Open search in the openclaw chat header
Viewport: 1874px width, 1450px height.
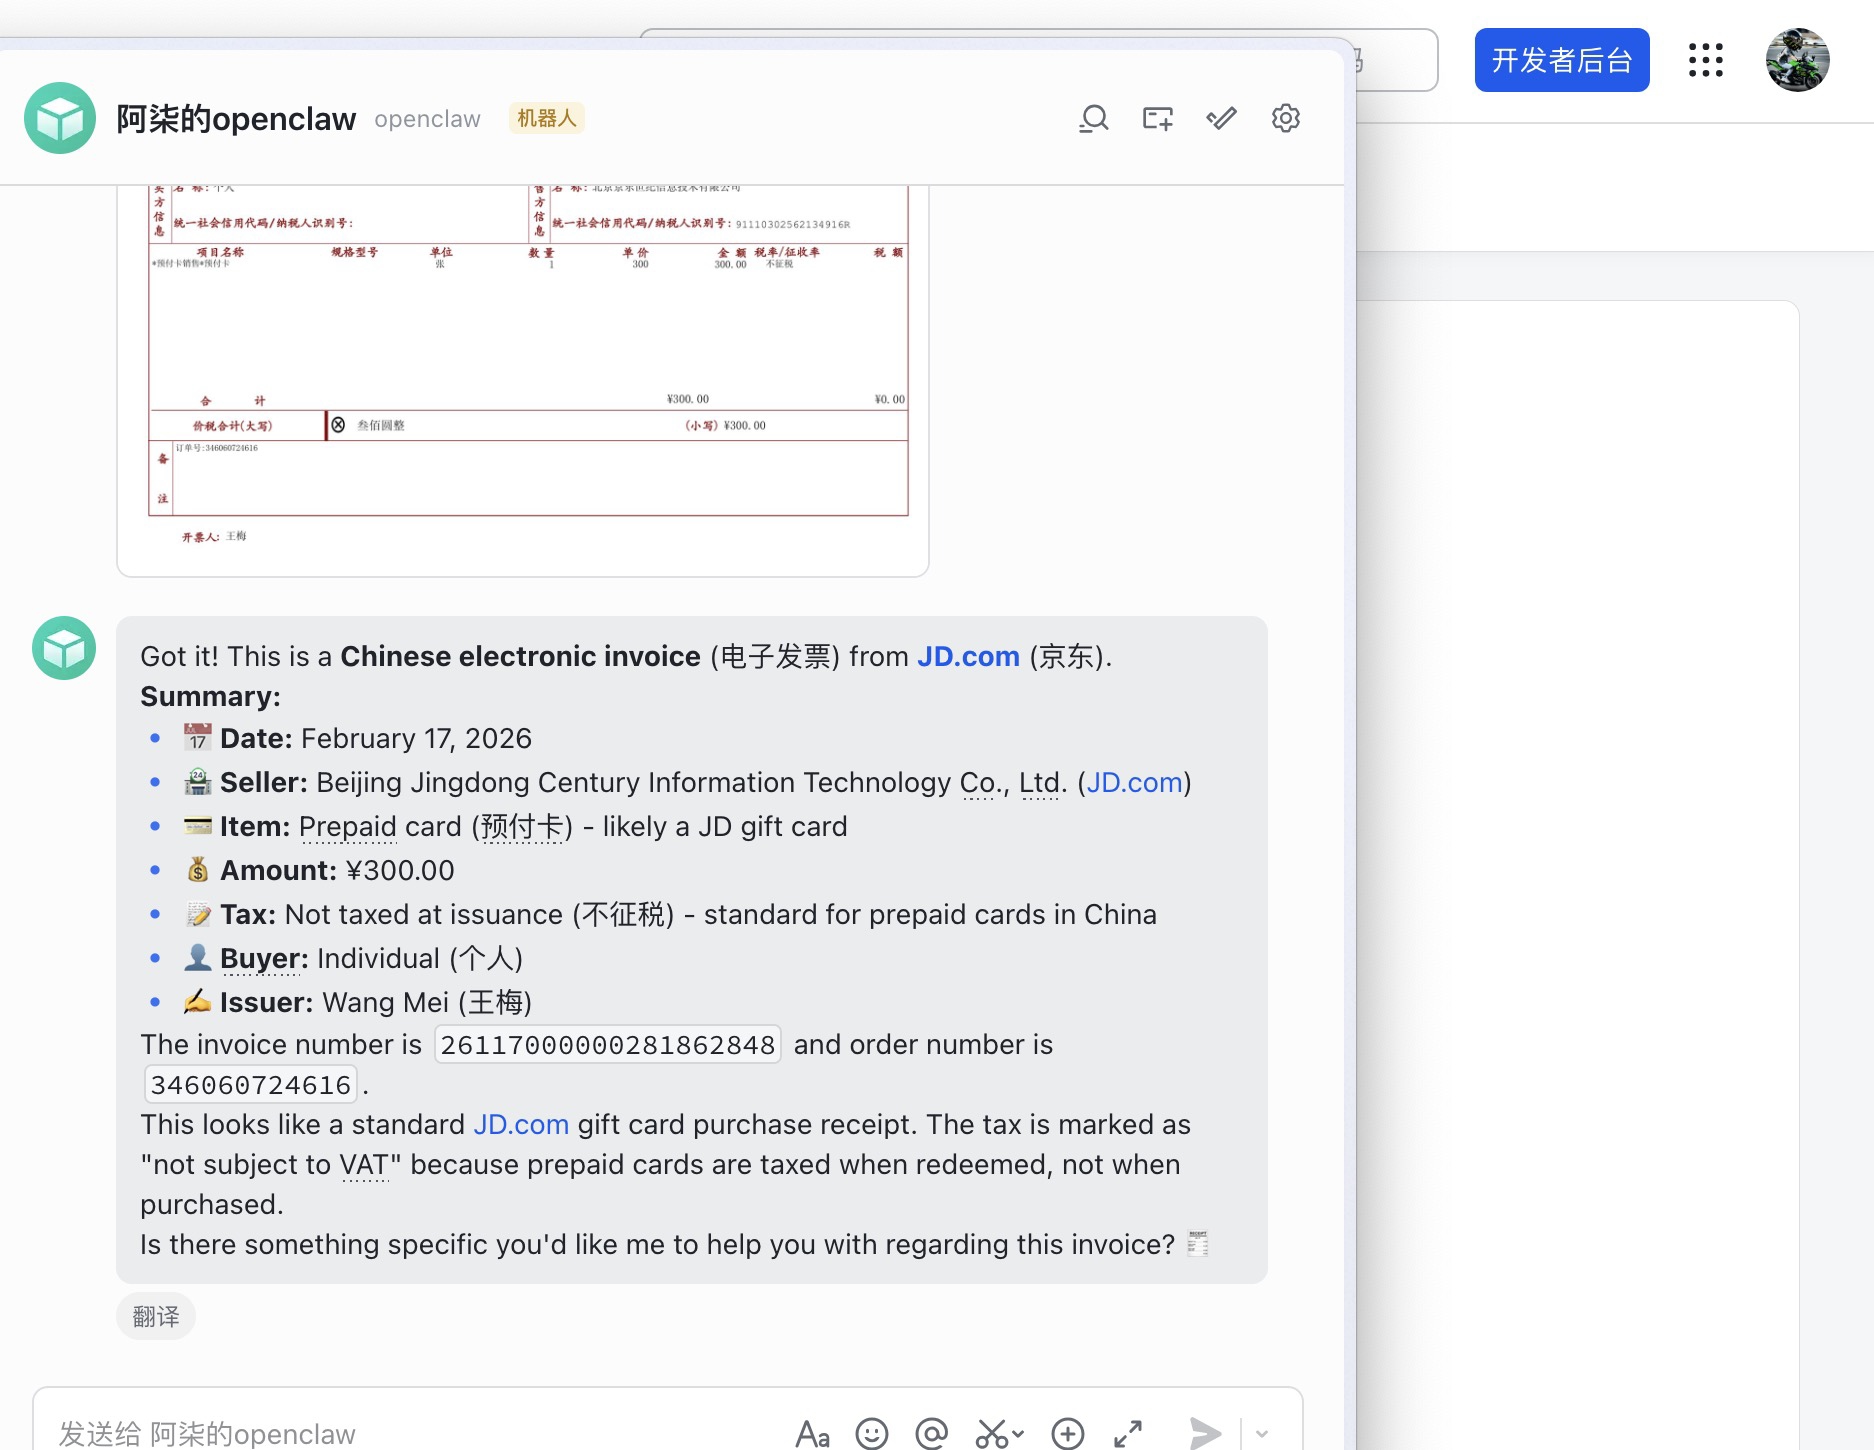tap(1094, 119)
